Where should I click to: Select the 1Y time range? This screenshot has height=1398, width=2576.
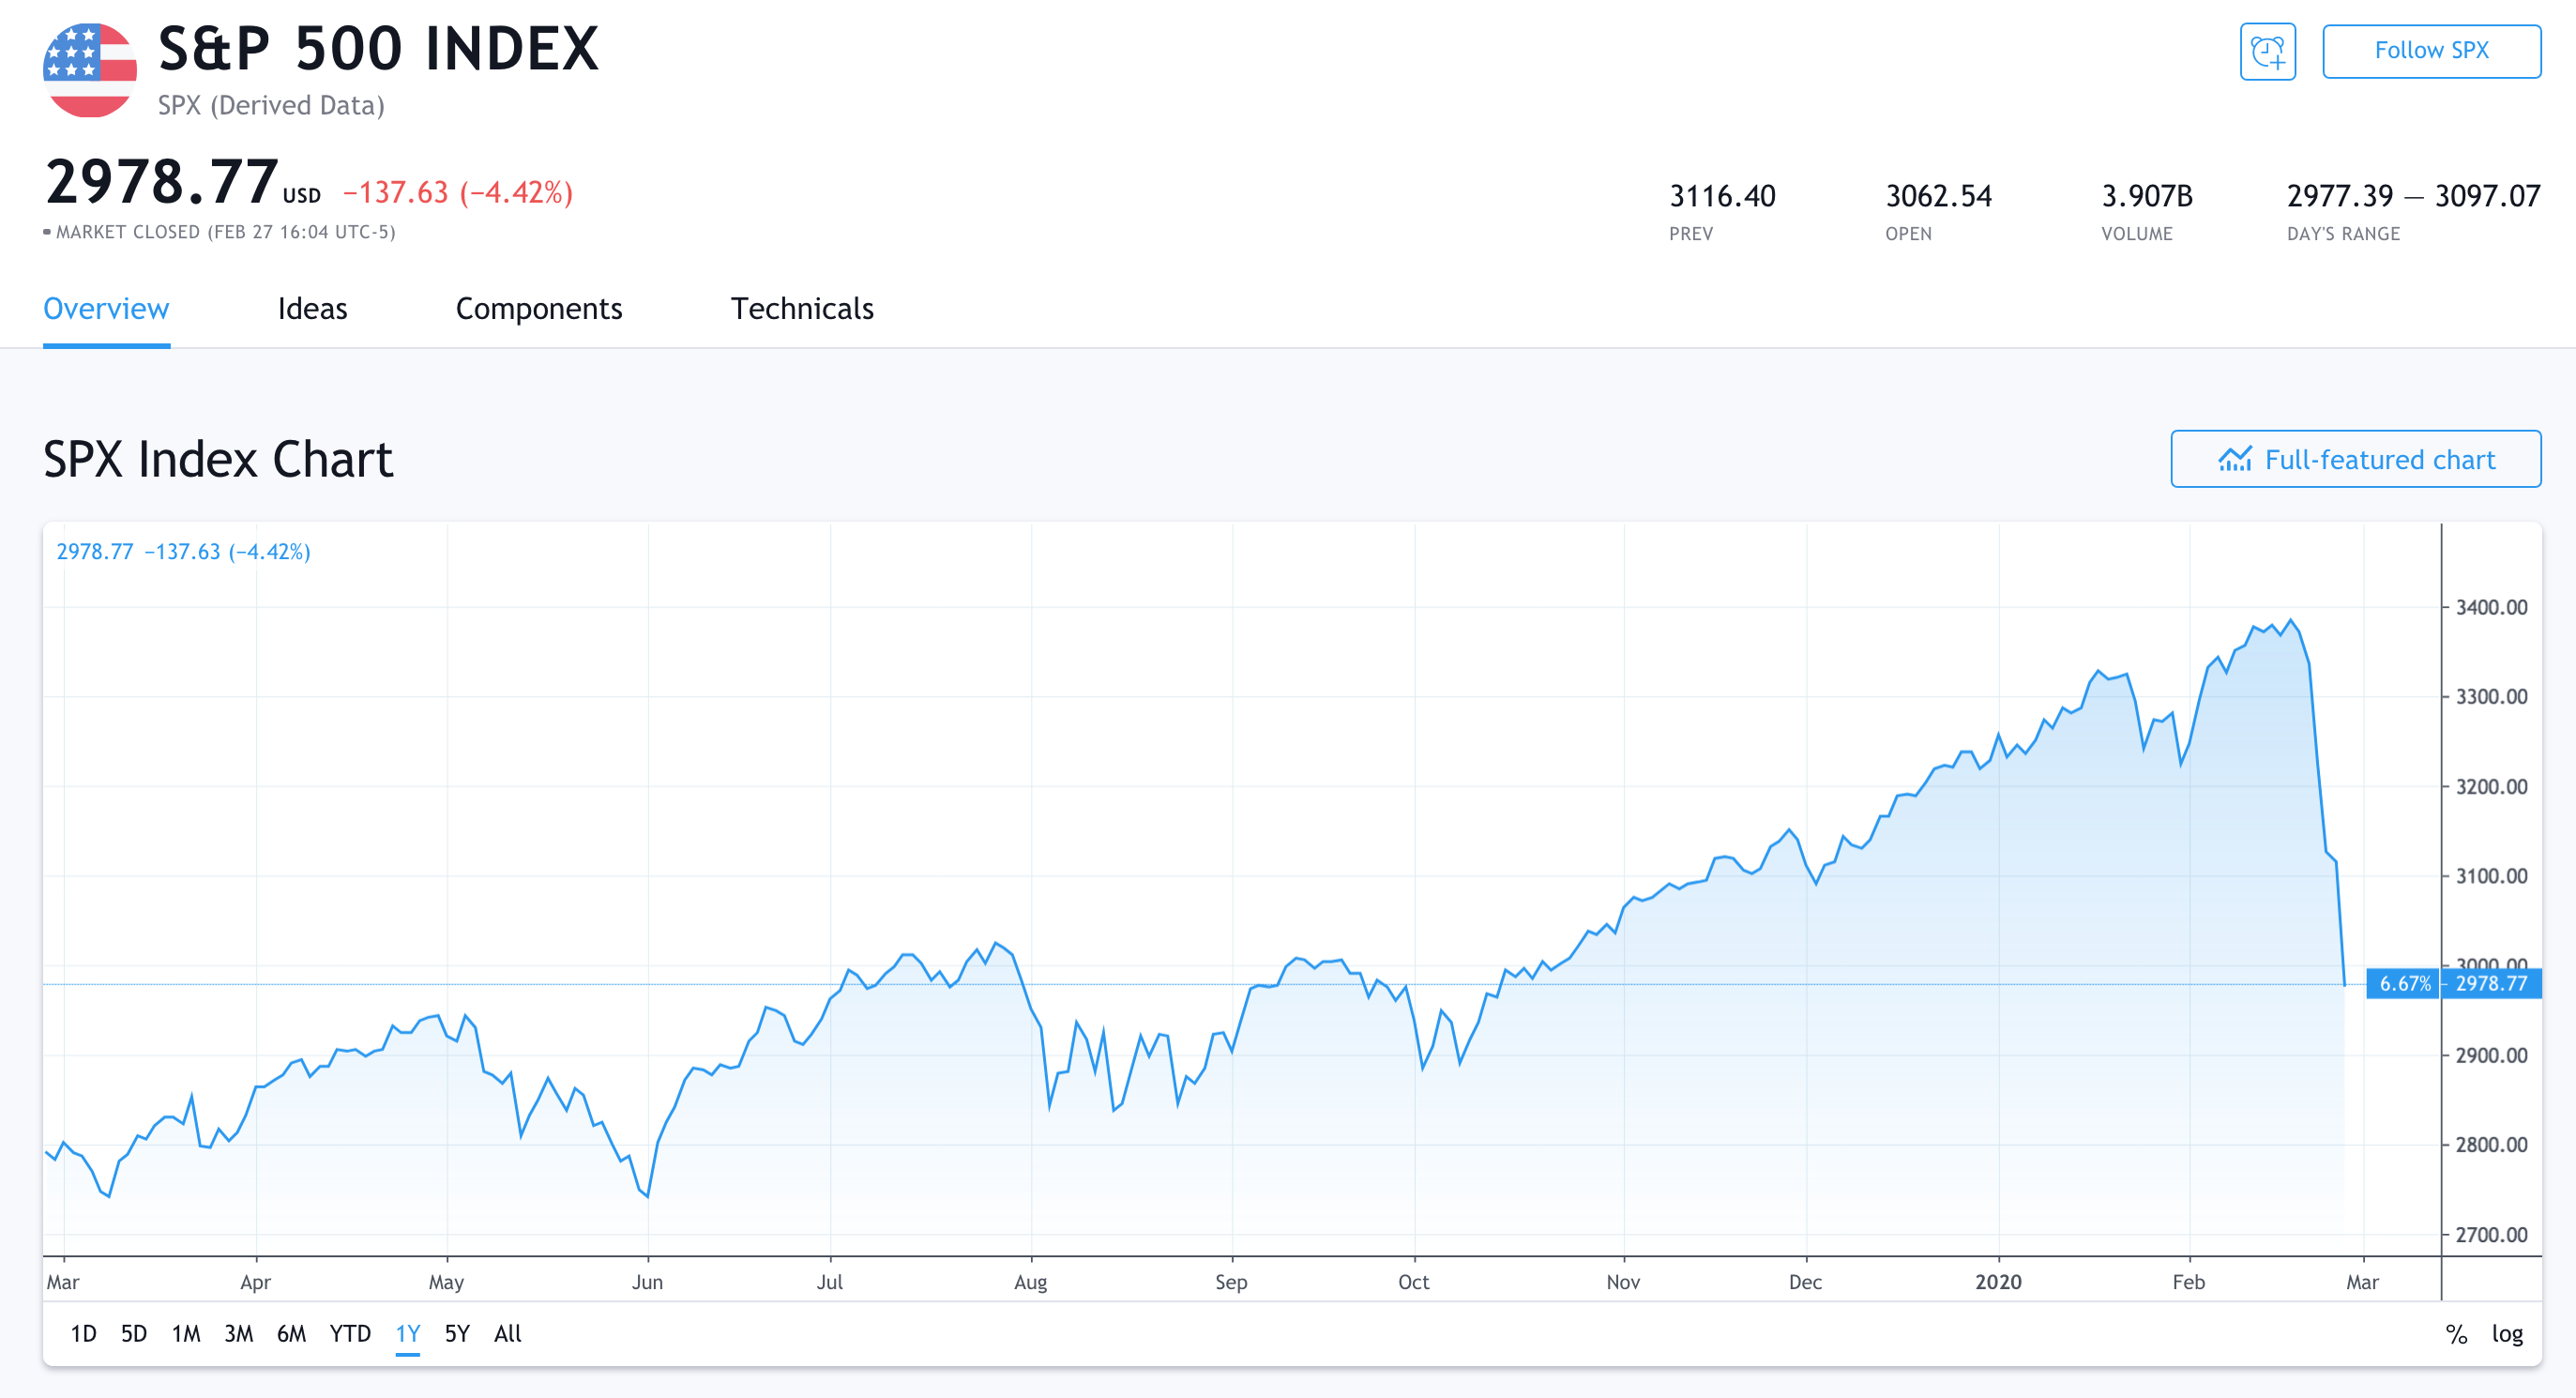[x=407, y=1333]
